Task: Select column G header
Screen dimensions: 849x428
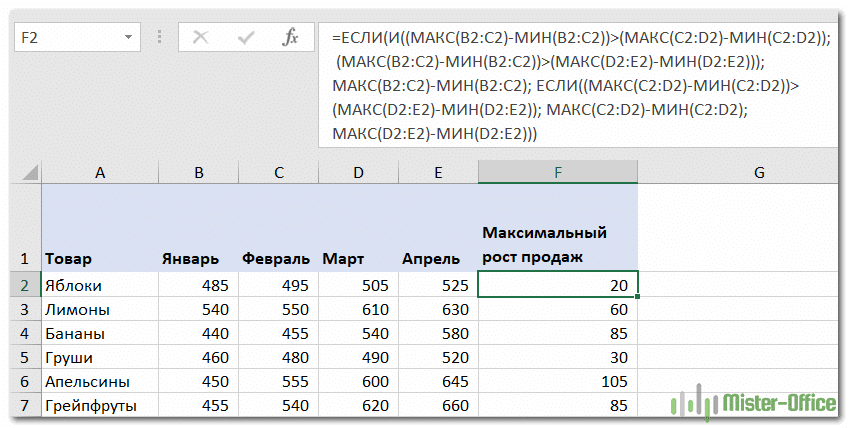Action: tap(758, 172)
